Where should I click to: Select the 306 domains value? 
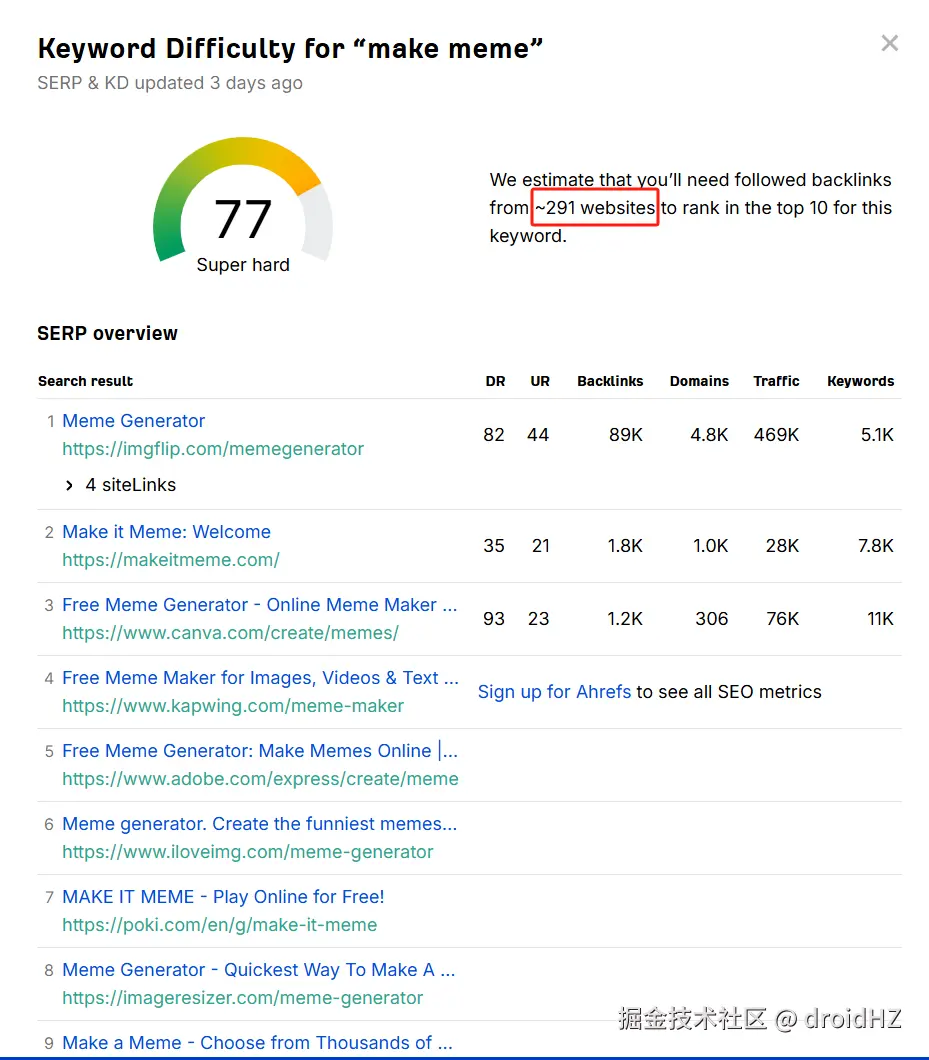[x=712, y=619]
